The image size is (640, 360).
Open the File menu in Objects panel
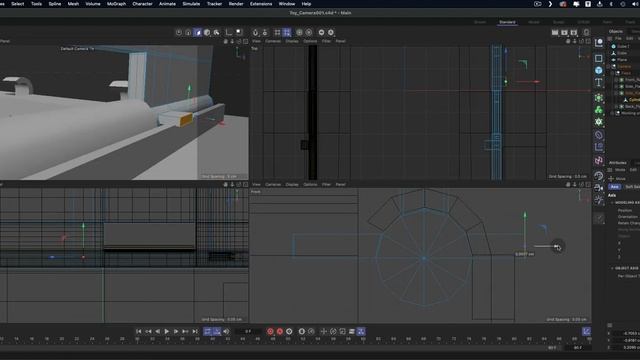point(618,38)
